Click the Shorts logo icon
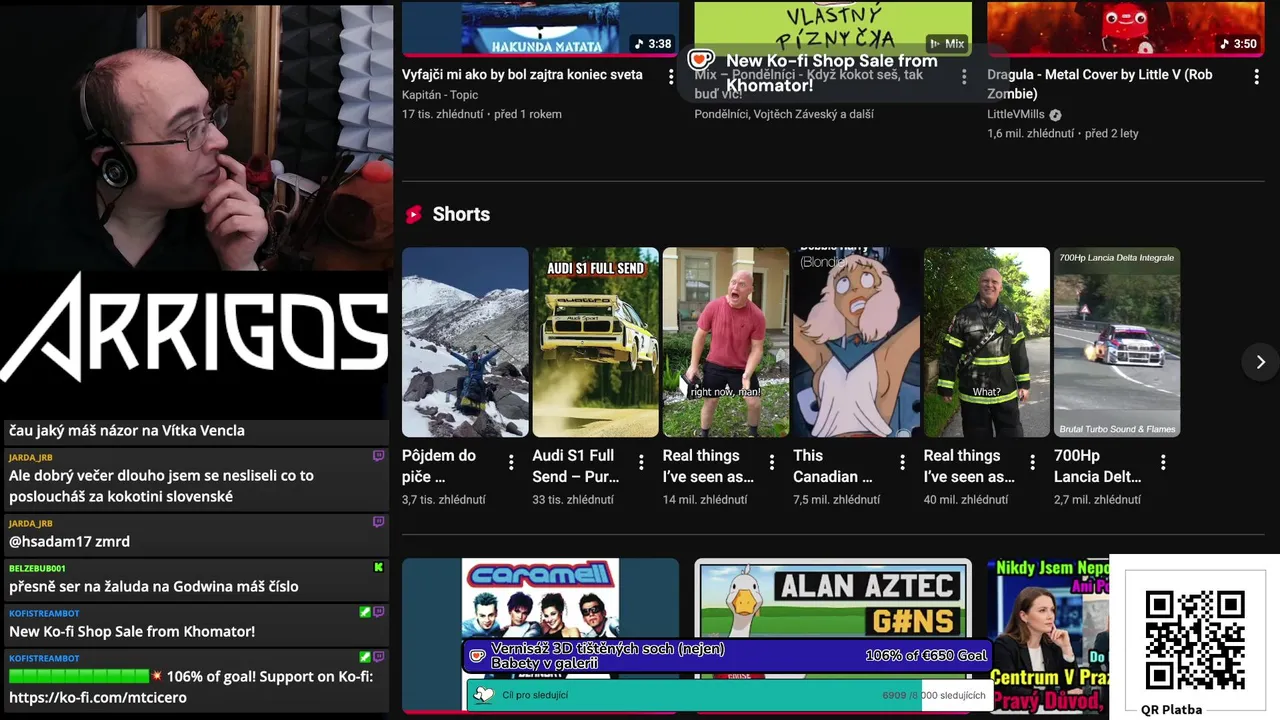This screenshot has height=720, width=1280. [x=413, y=214]
